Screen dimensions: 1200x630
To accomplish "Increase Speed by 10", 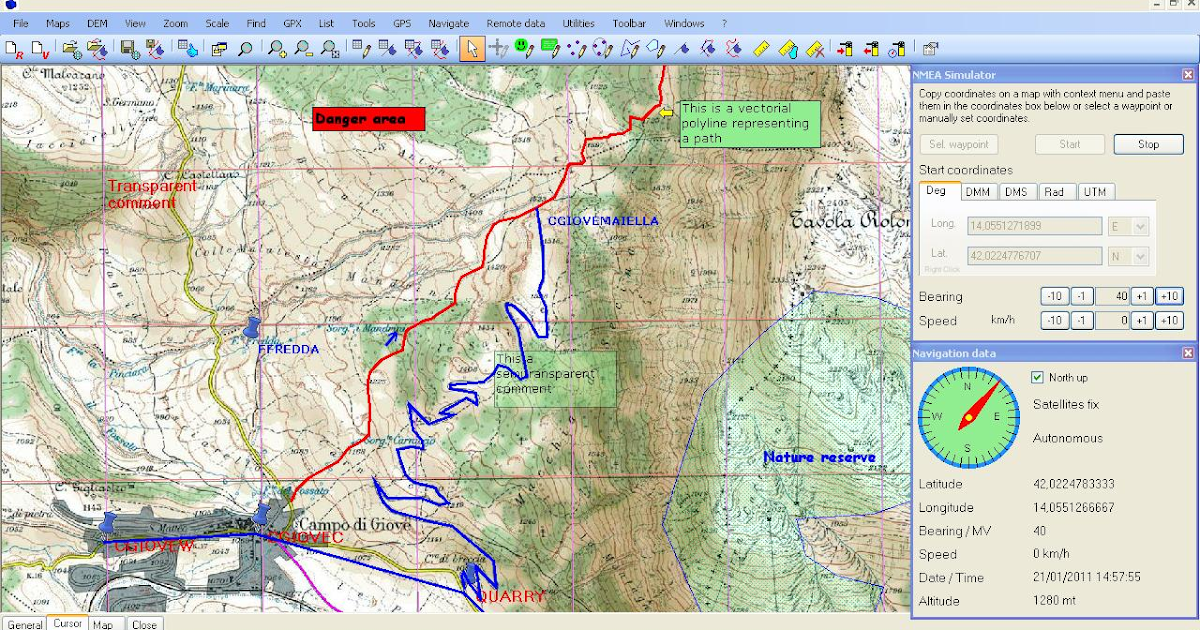I will (x=1169, y=320).
